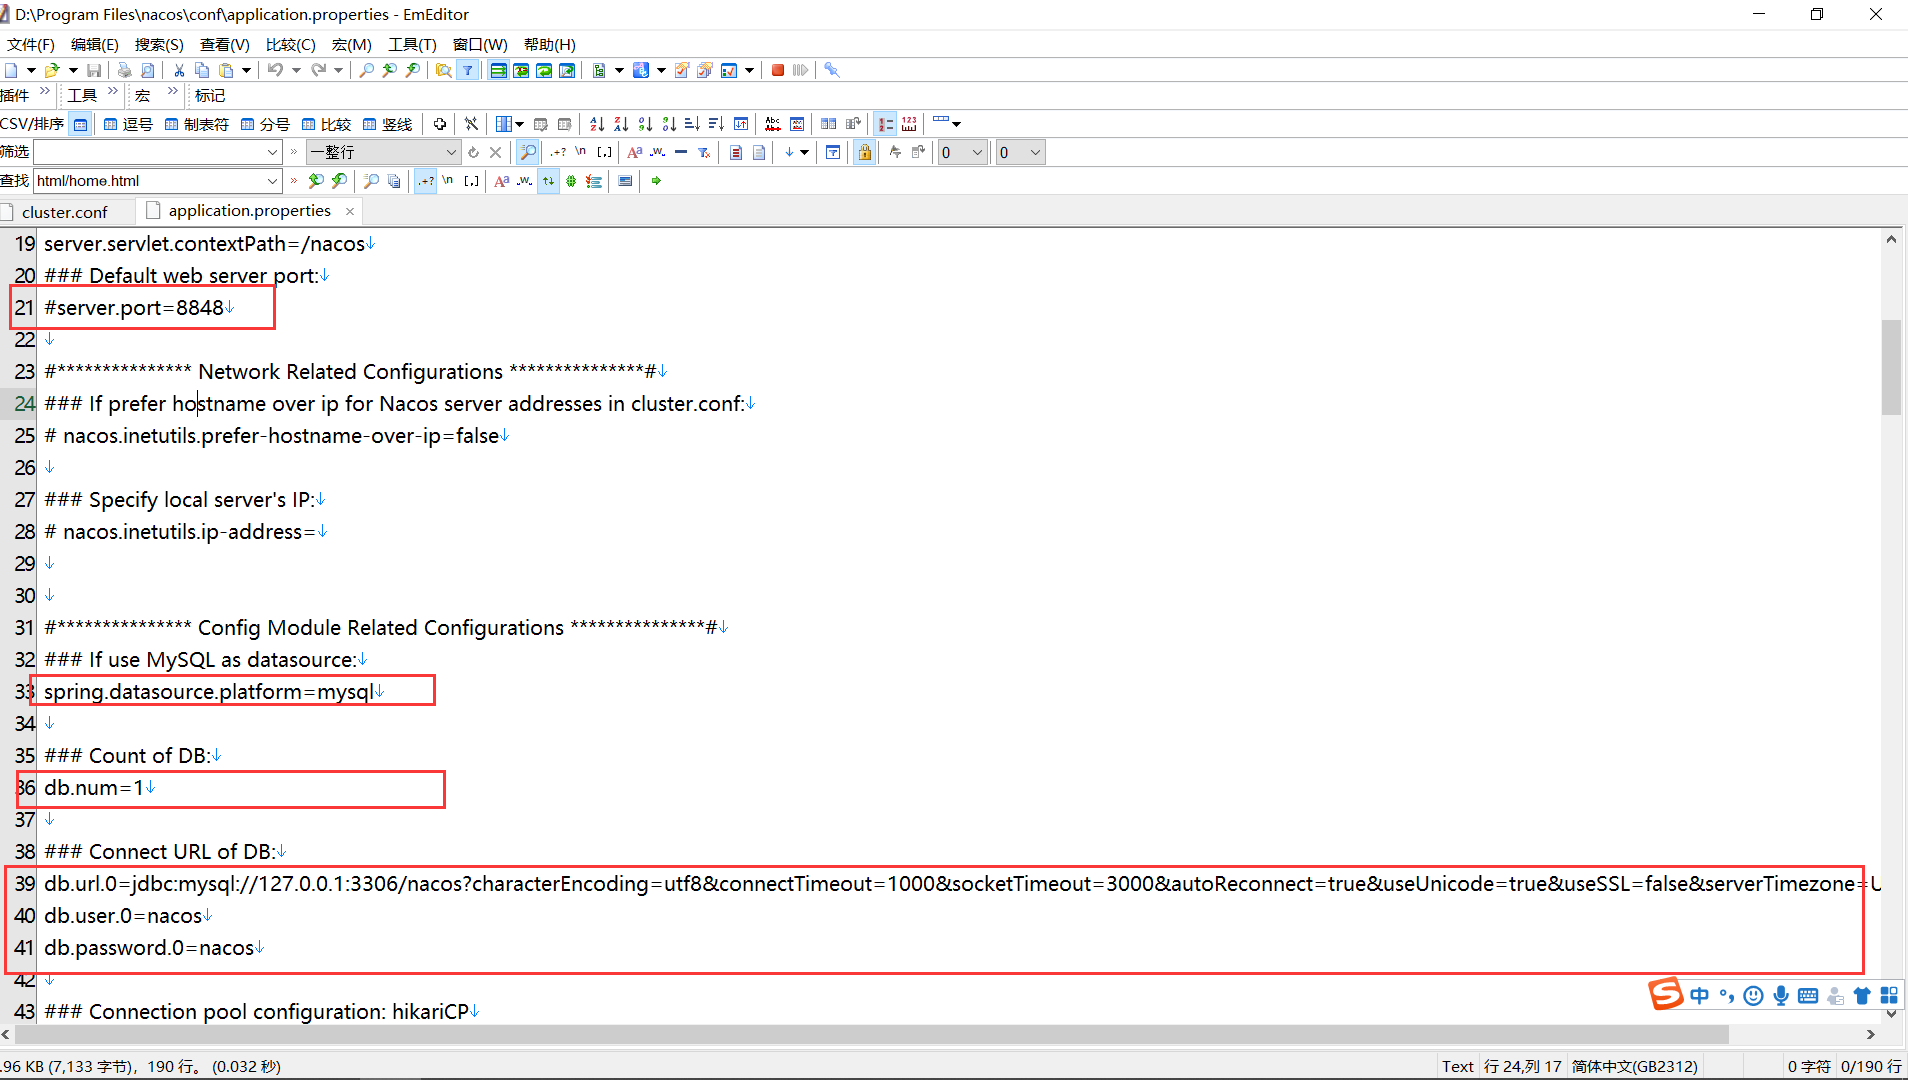The height and width of the screenshot is (1080, 1908).
Task: Toggle lock icon in Filter toolbar
Action: tap(865, 152)
